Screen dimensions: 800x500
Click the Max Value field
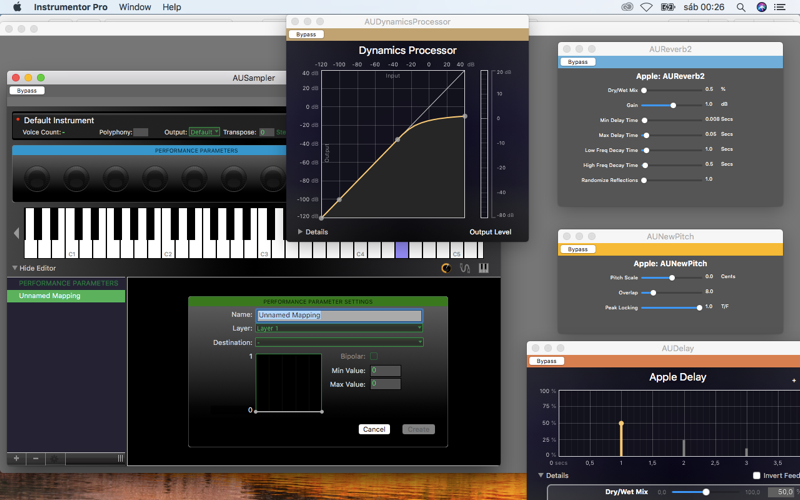(385, 384)
